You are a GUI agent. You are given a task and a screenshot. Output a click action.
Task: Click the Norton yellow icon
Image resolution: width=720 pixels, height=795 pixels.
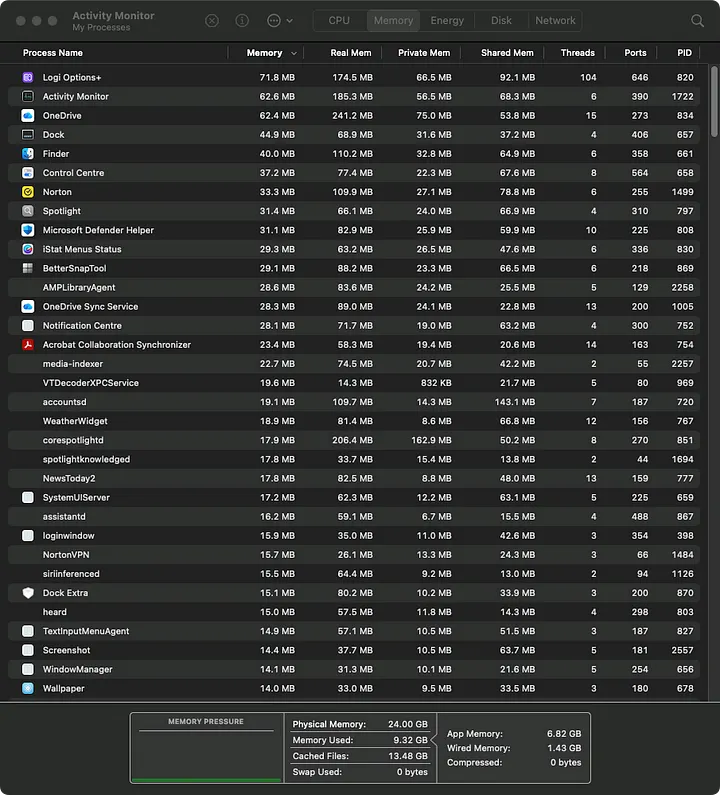tap(28, 192)
